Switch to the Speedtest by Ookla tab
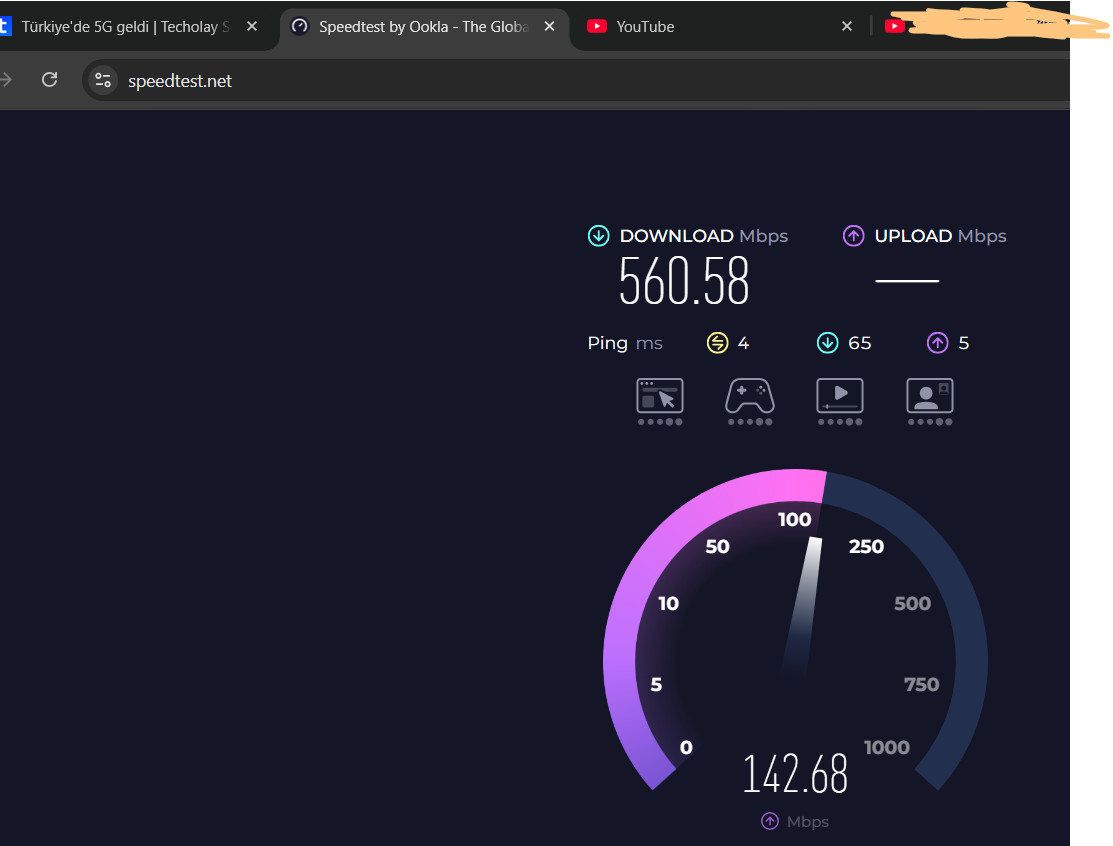This screenshot has width=1113, height=846. tap(423, 27)
